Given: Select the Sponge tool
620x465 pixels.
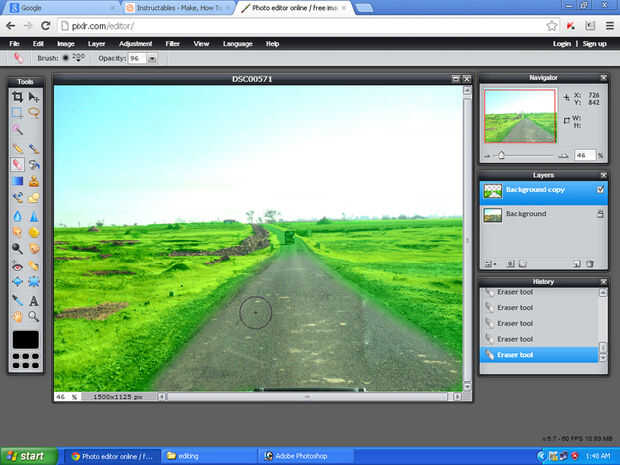Looking at the screenshot, I should pyautogui.click(x=34, y=232).
